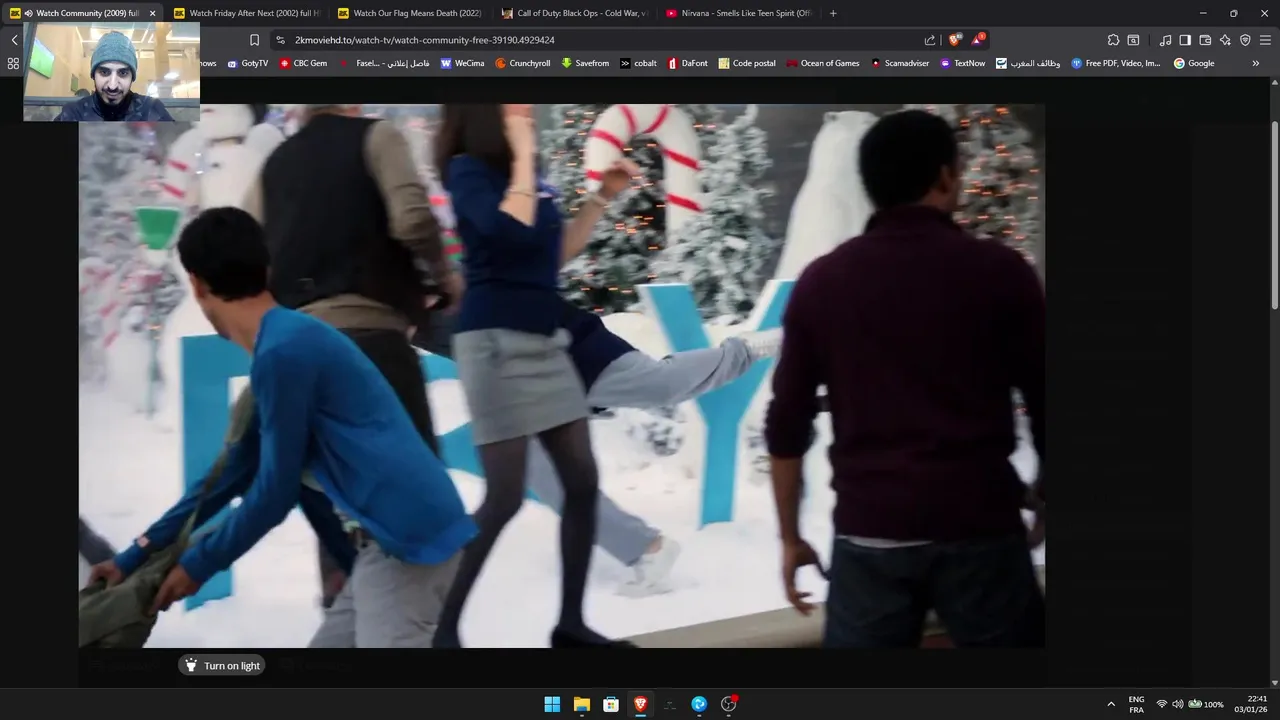The image size is (1280, 720).
Task: Switch to Nirvana Smells Like Teen Spirit tab
Action: tap(738, 13)
